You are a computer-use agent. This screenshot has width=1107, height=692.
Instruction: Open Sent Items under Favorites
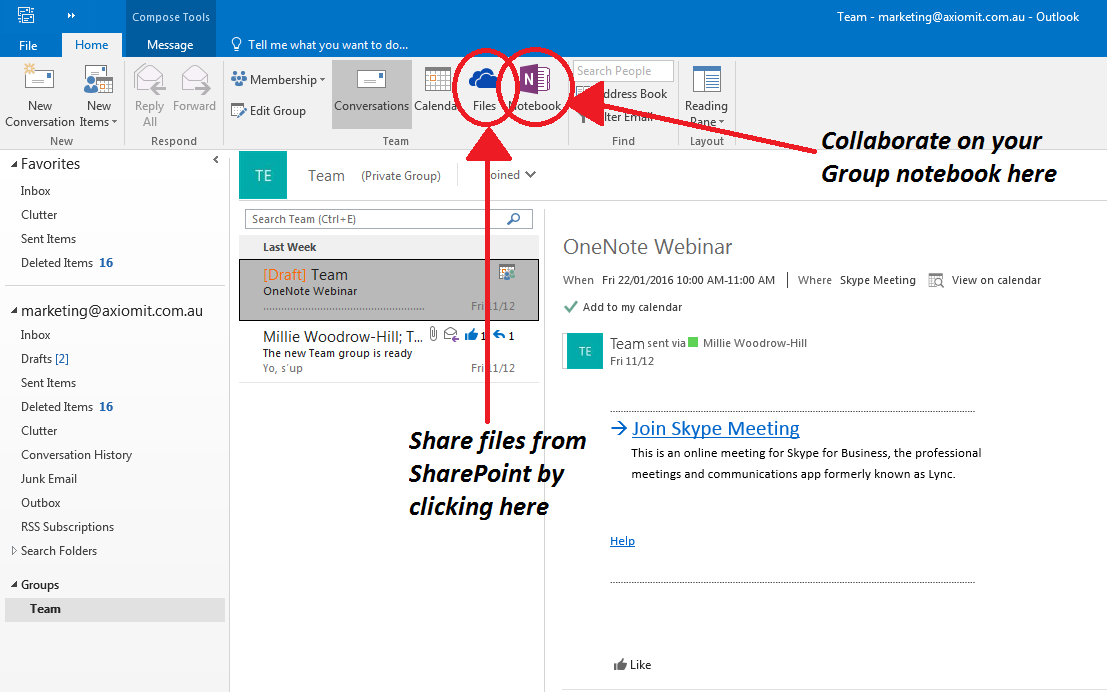tap(48, 239)
